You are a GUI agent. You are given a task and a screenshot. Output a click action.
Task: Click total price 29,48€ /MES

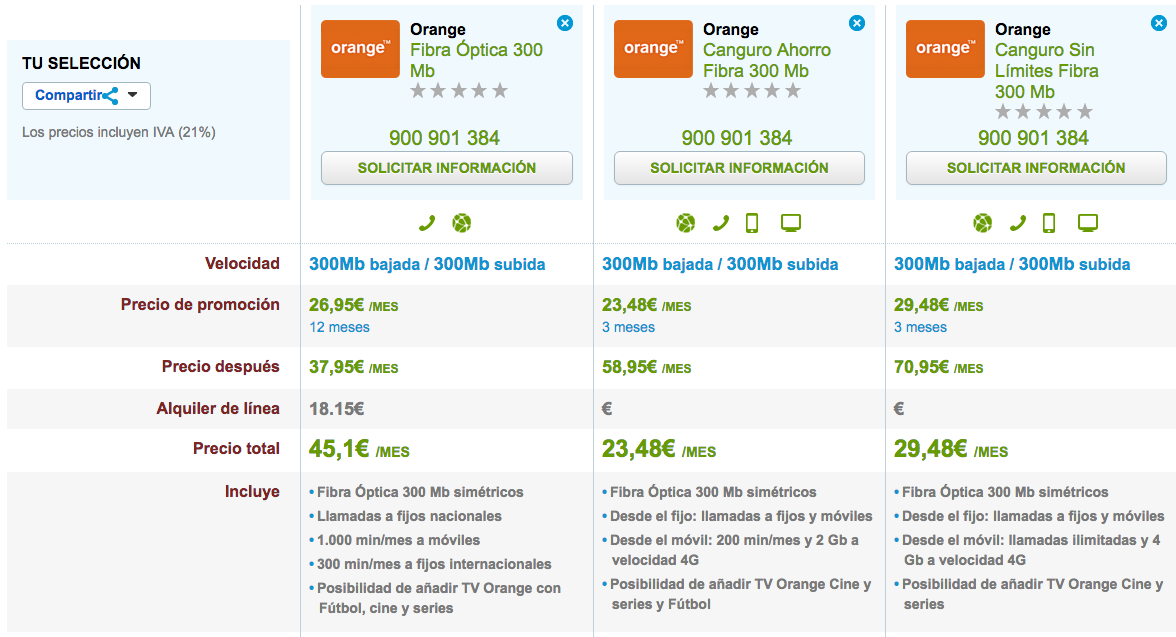[951, 449]
